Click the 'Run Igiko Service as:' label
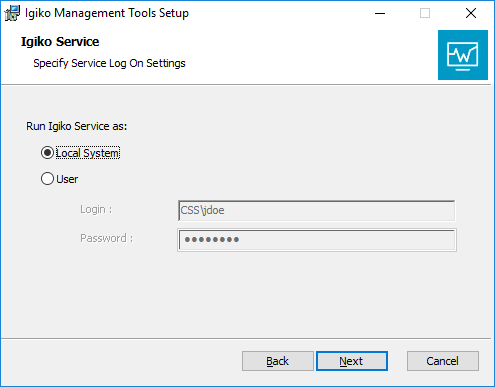 pos(77,126)
